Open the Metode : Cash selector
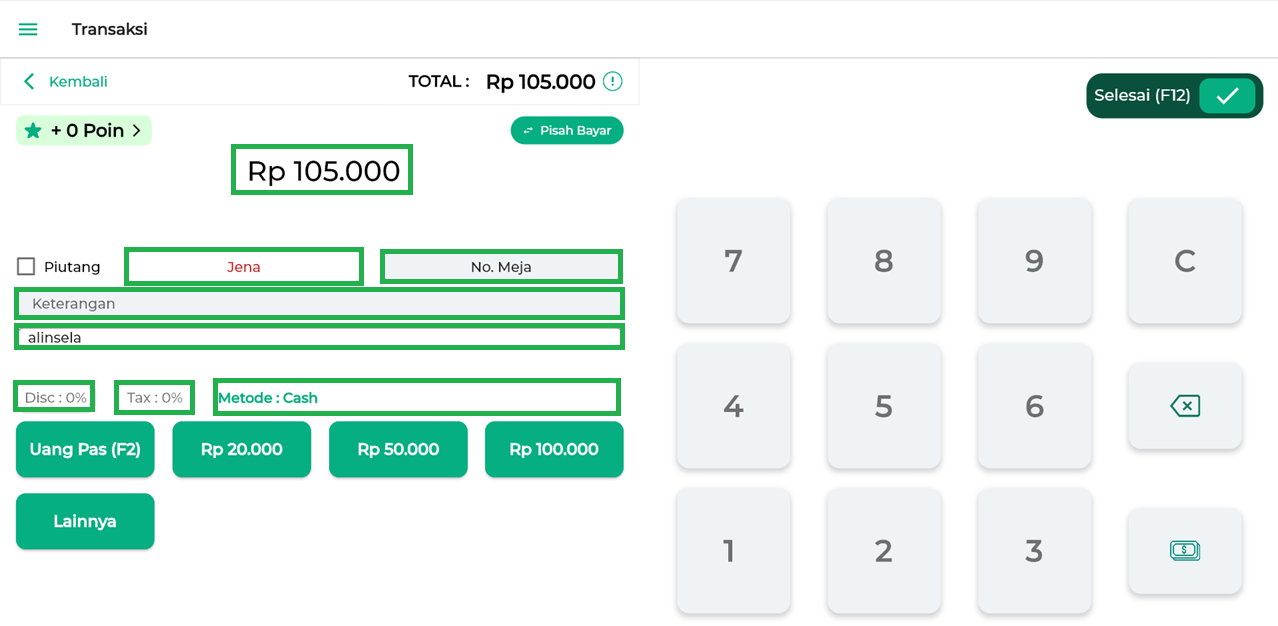The width and height of the screenshot is (1278, 626). (x=417, y=397)
